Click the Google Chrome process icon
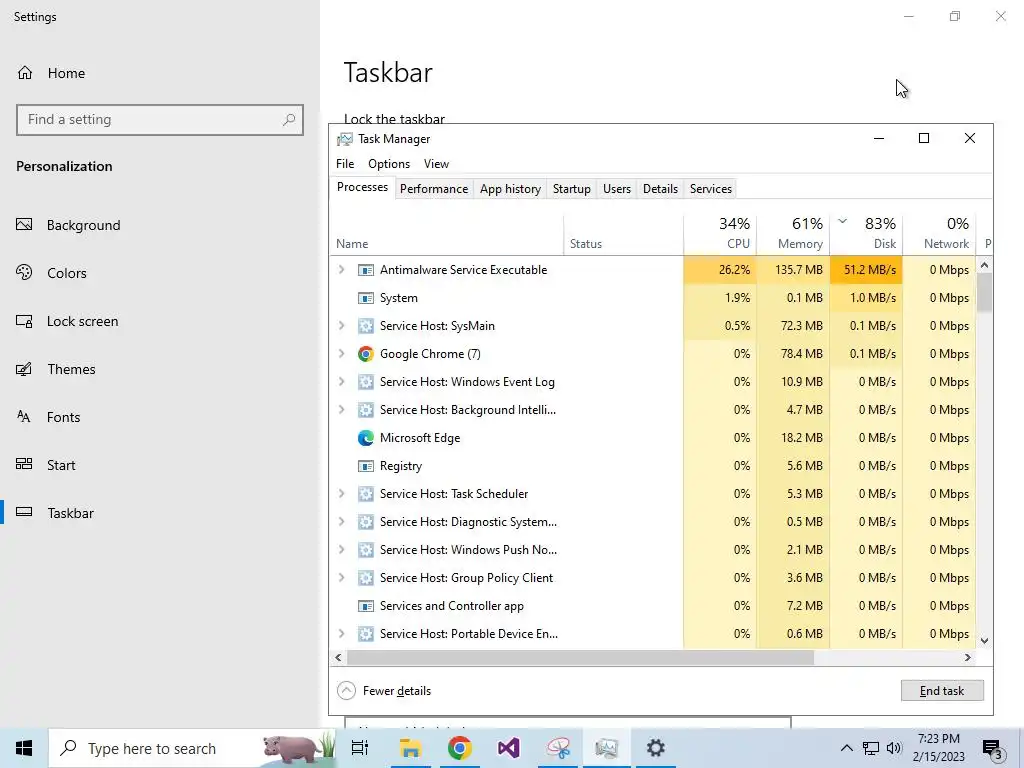Image resolution: width=1024 pixels, height=768 pixels. [x=366, y=354]
